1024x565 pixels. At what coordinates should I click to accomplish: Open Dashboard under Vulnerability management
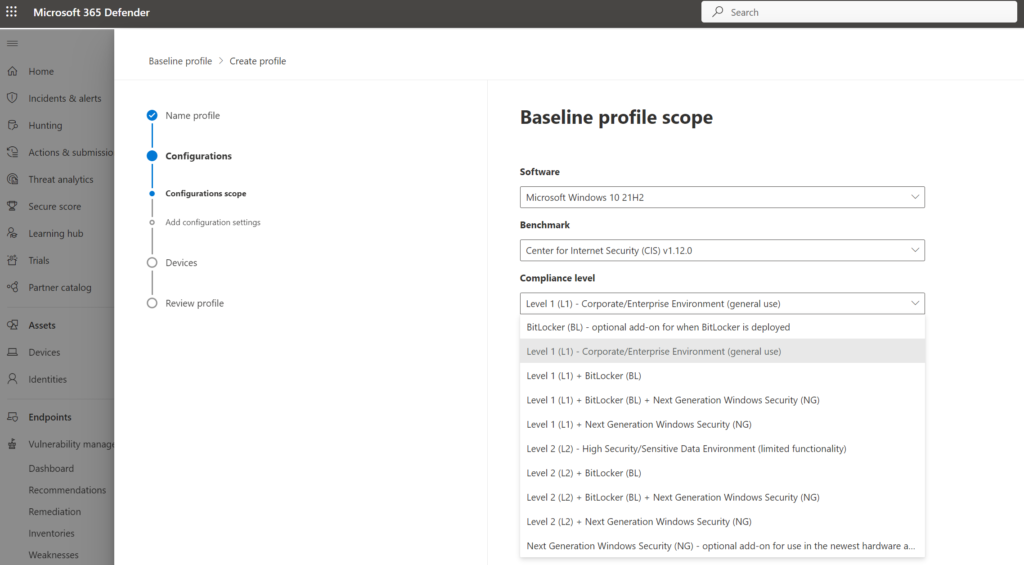51,468
